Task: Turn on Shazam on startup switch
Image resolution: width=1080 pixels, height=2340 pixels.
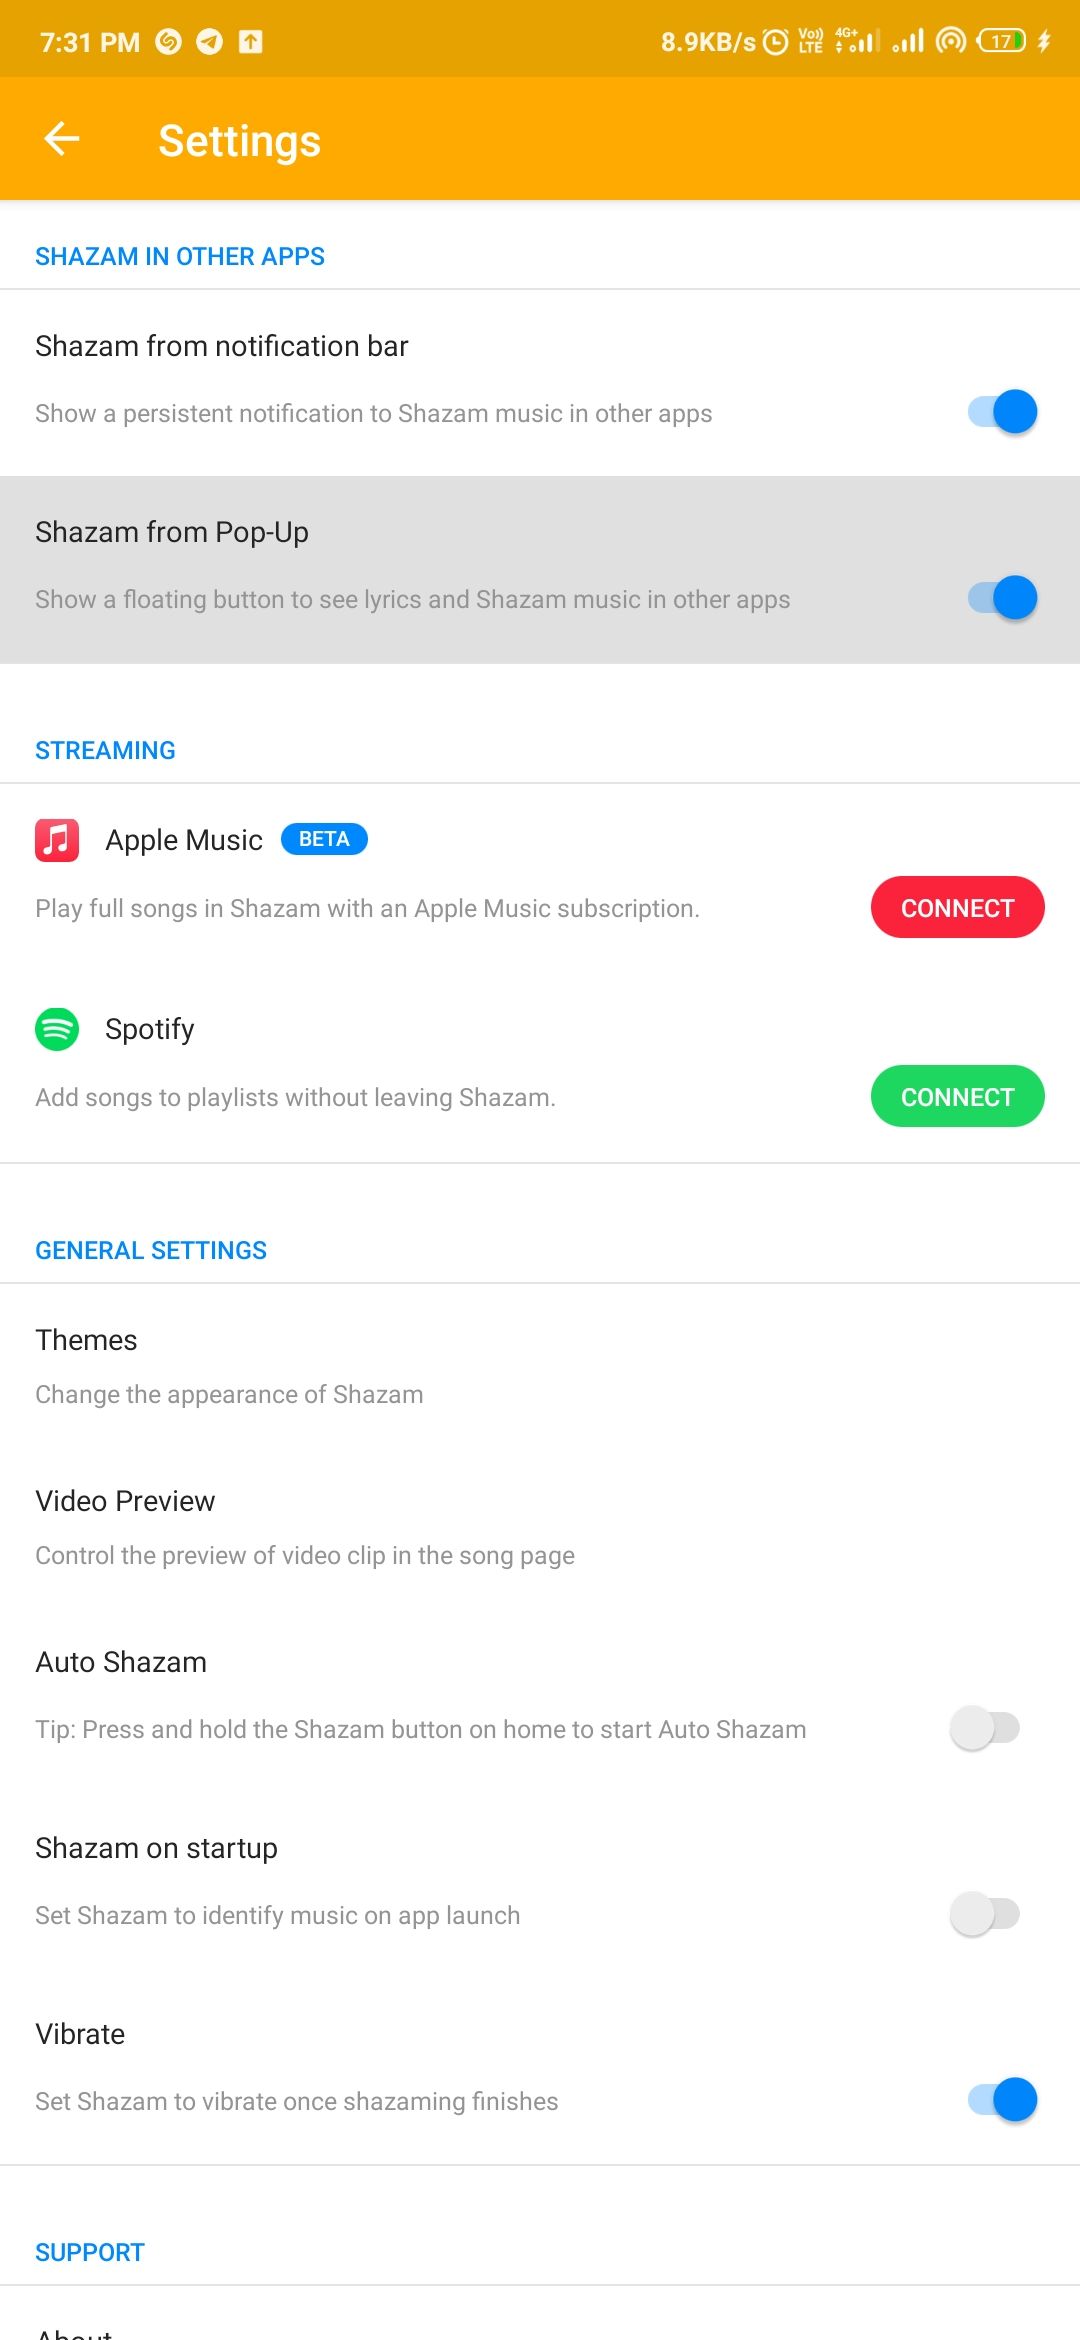Action: coord(985,1914)
